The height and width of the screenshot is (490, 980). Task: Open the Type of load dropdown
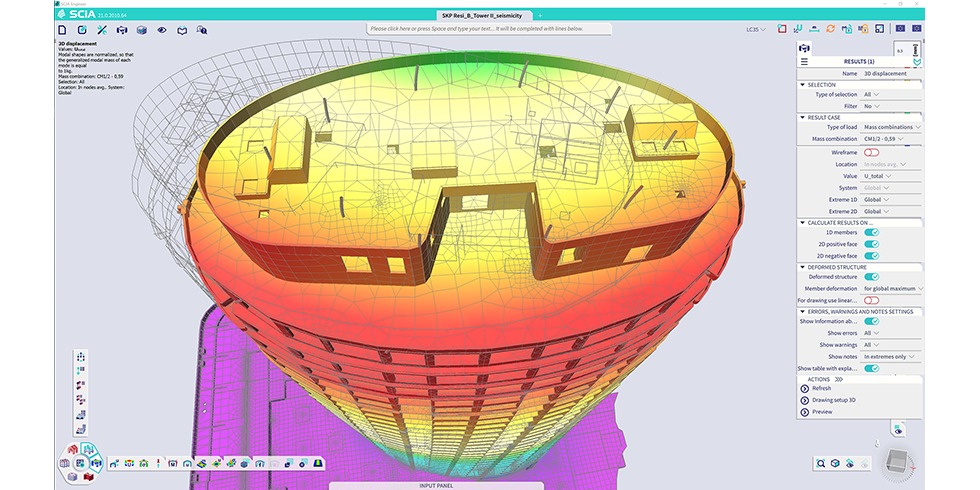pos(893,127)
